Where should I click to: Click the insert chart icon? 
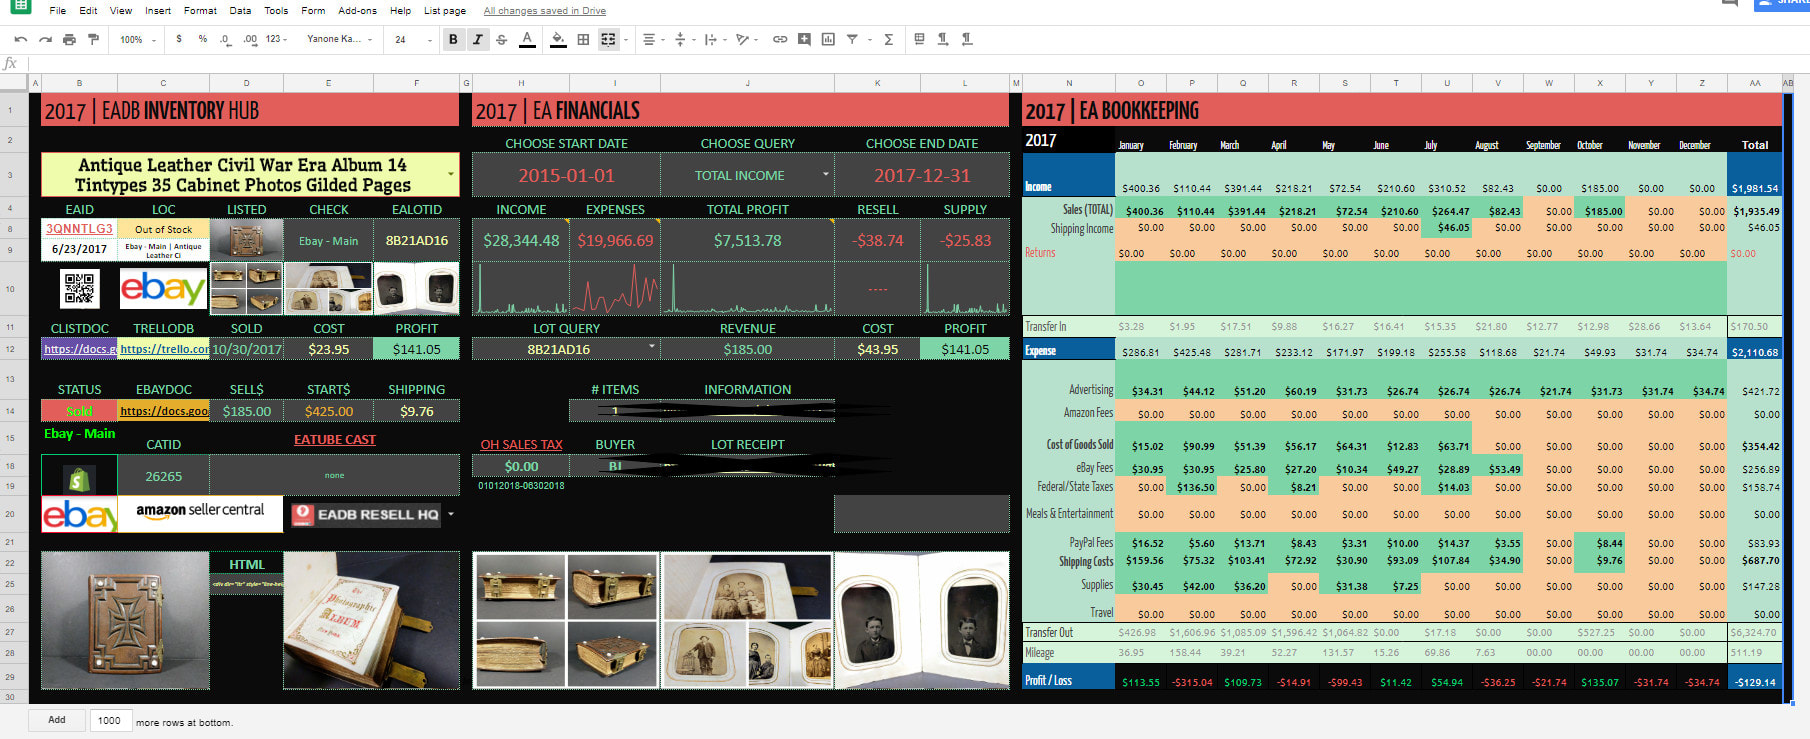(828, 39)
